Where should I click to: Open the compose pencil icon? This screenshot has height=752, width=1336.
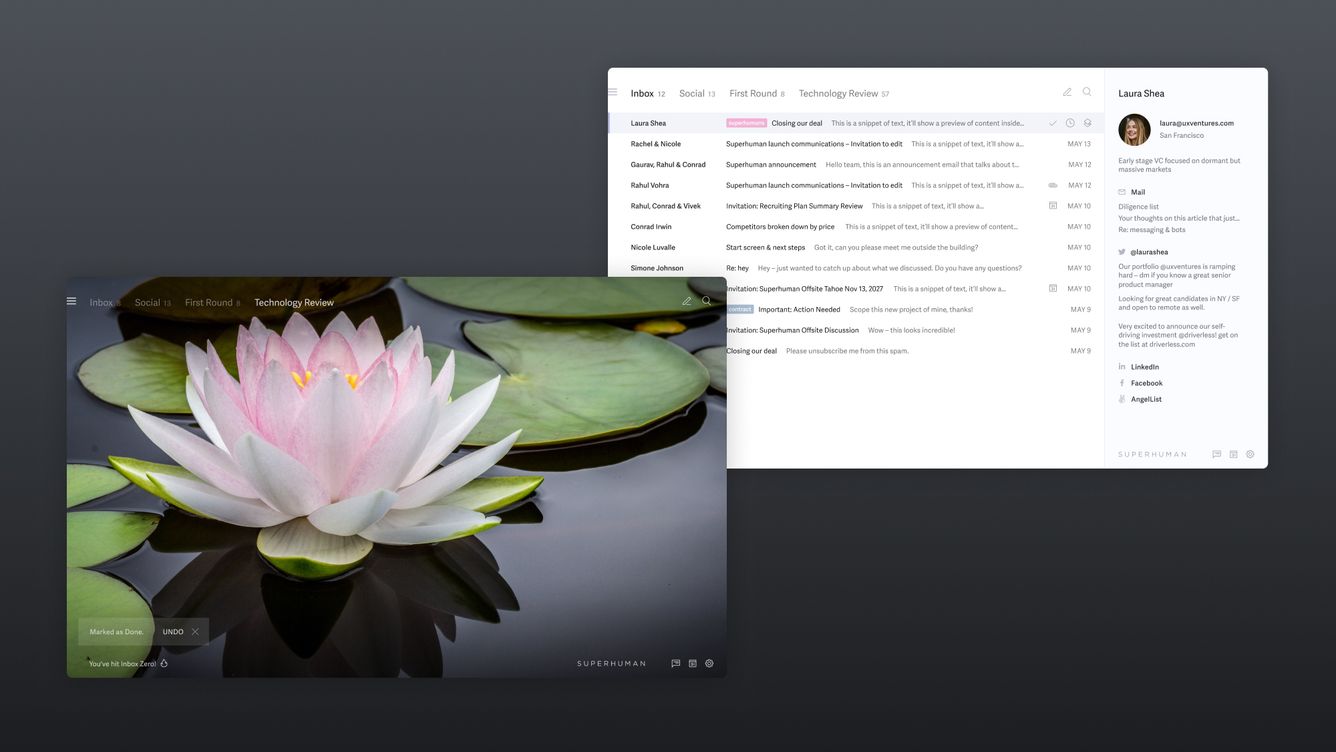1068,92
